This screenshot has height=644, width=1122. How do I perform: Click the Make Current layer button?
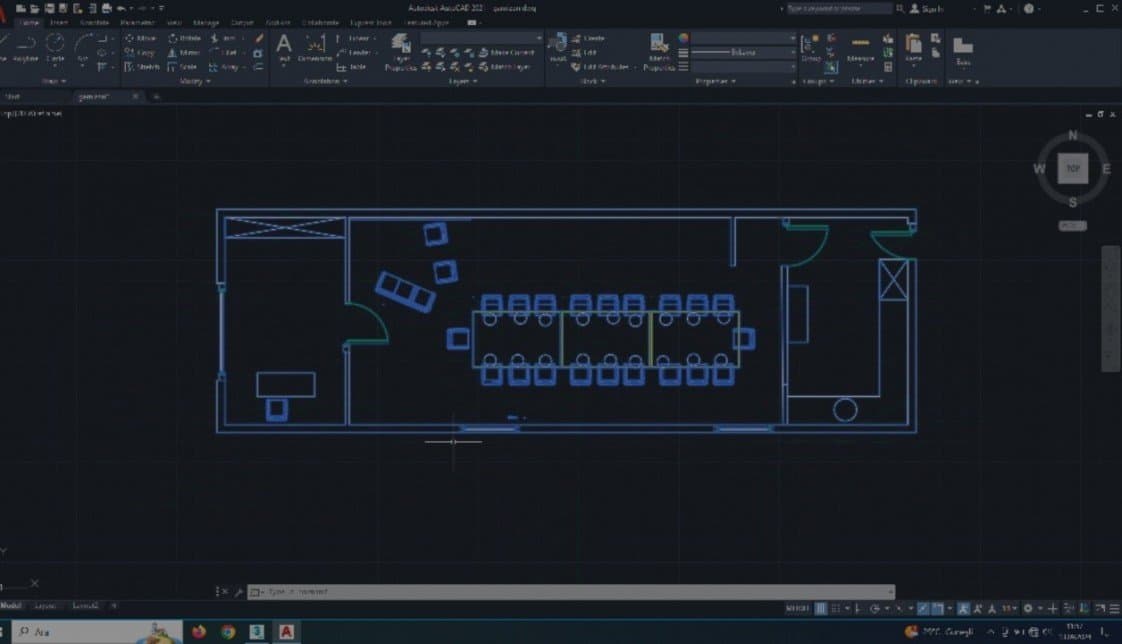pyautogui.click(x=507, y=52)
